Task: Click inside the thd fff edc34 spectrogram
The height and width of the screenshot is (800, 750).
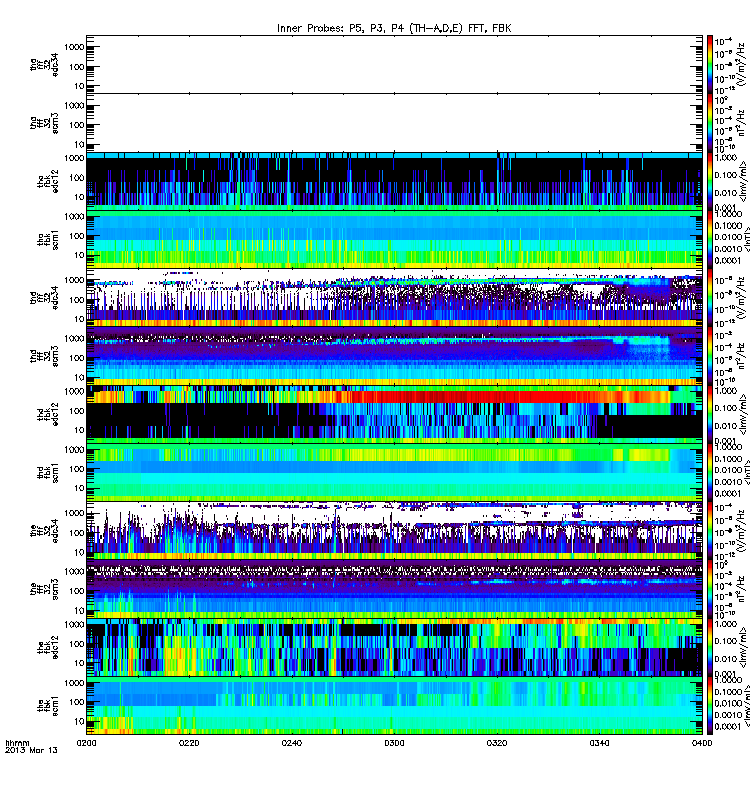Action: 394,297
